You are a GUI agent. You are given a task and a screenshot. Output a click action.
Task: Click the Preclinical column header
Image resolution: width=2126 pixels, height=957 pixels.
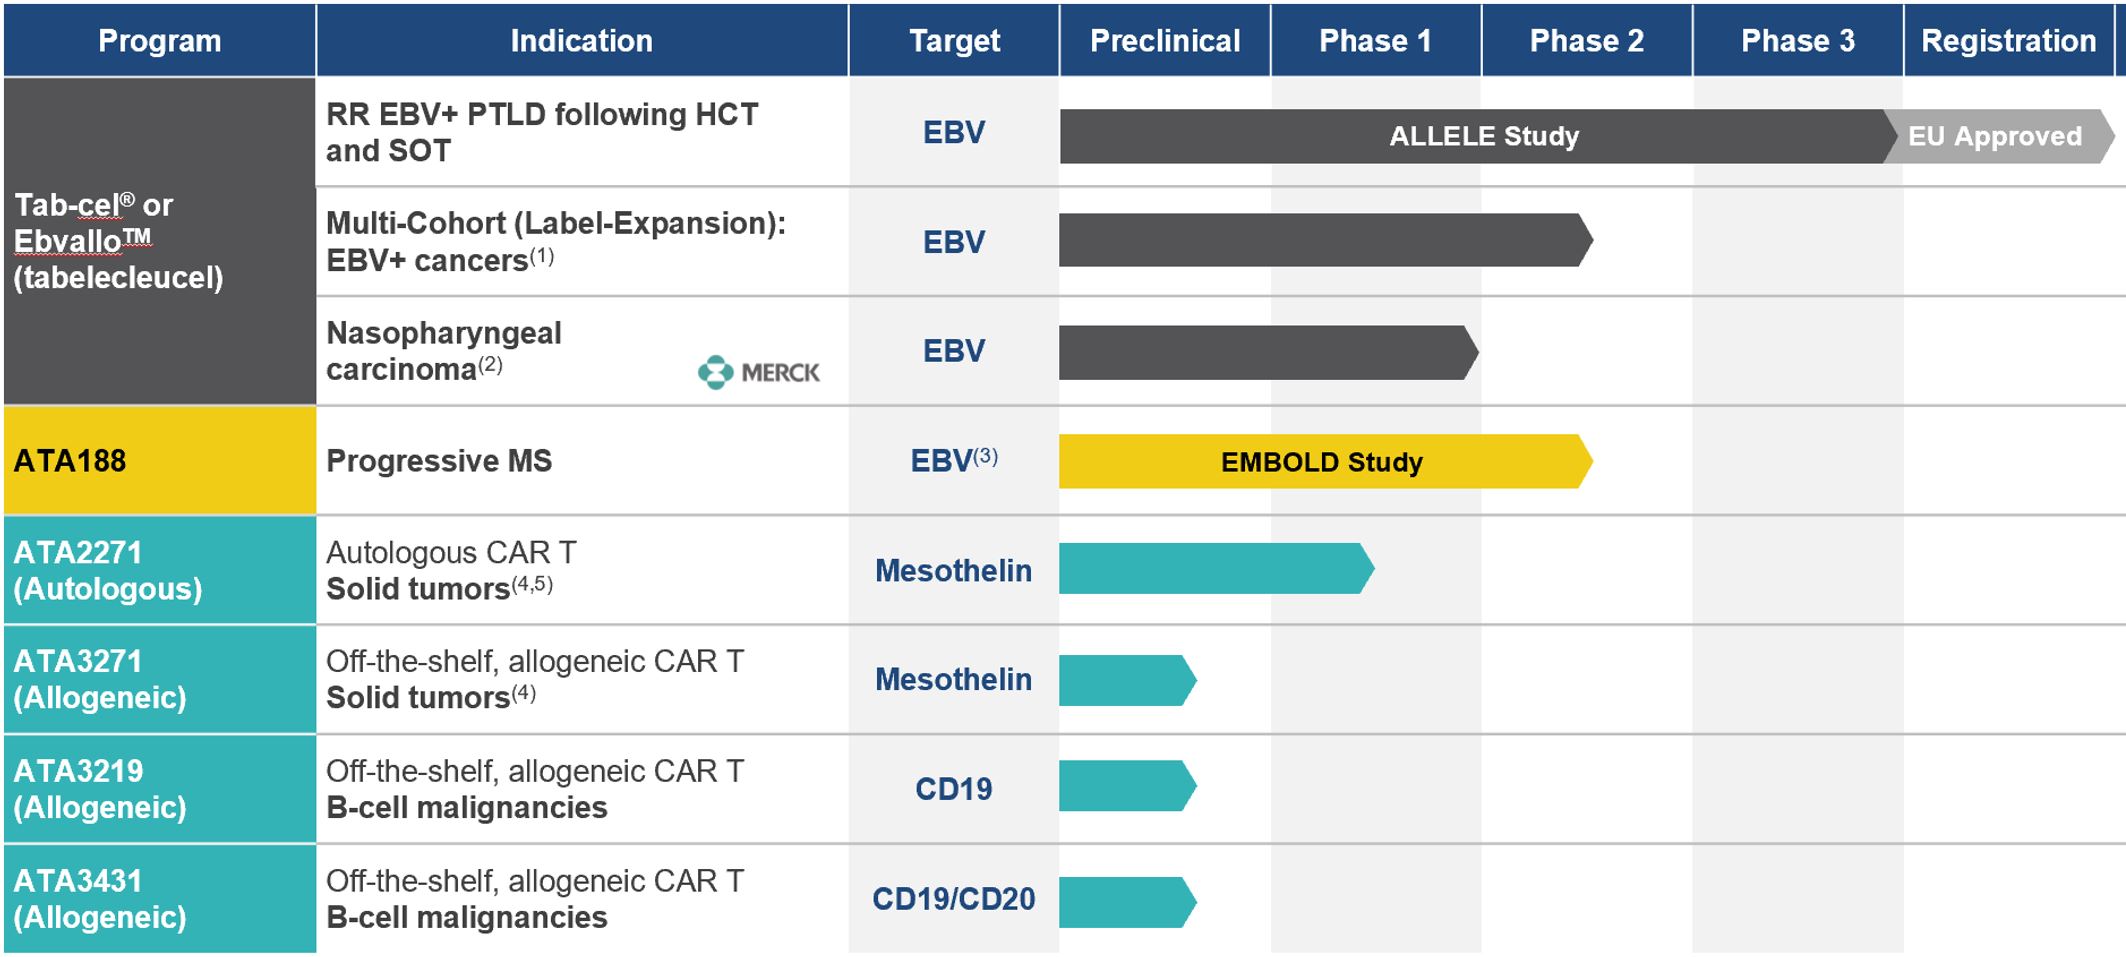point(1165,40)
